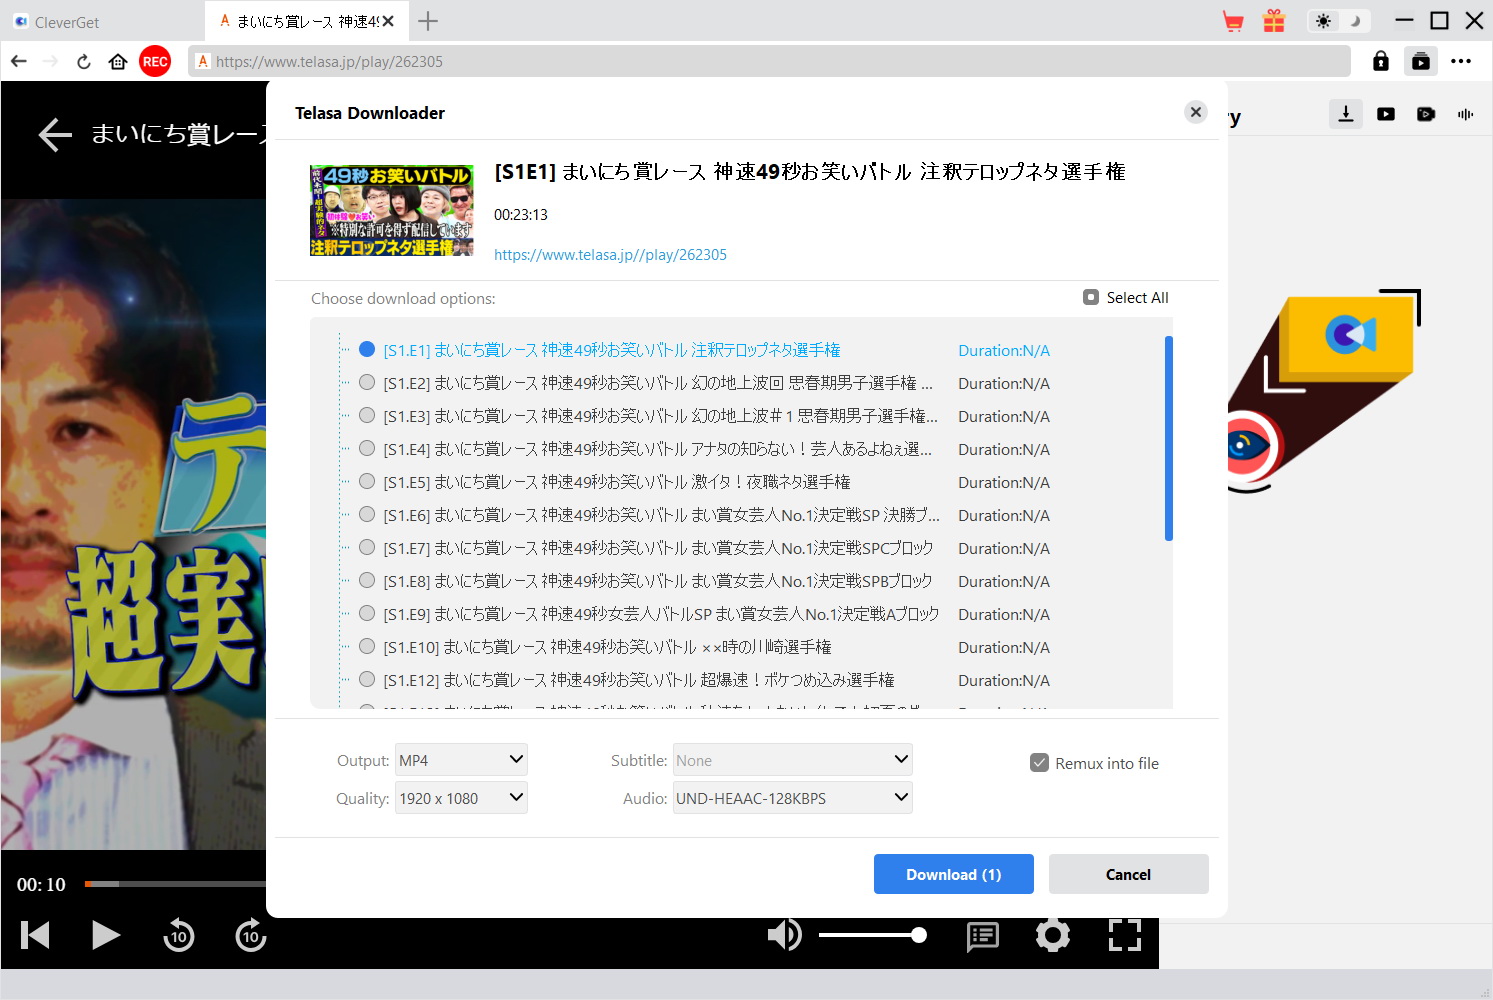
Task: Open the telasa.jp/play/262305 link
Action: point(610,255)
